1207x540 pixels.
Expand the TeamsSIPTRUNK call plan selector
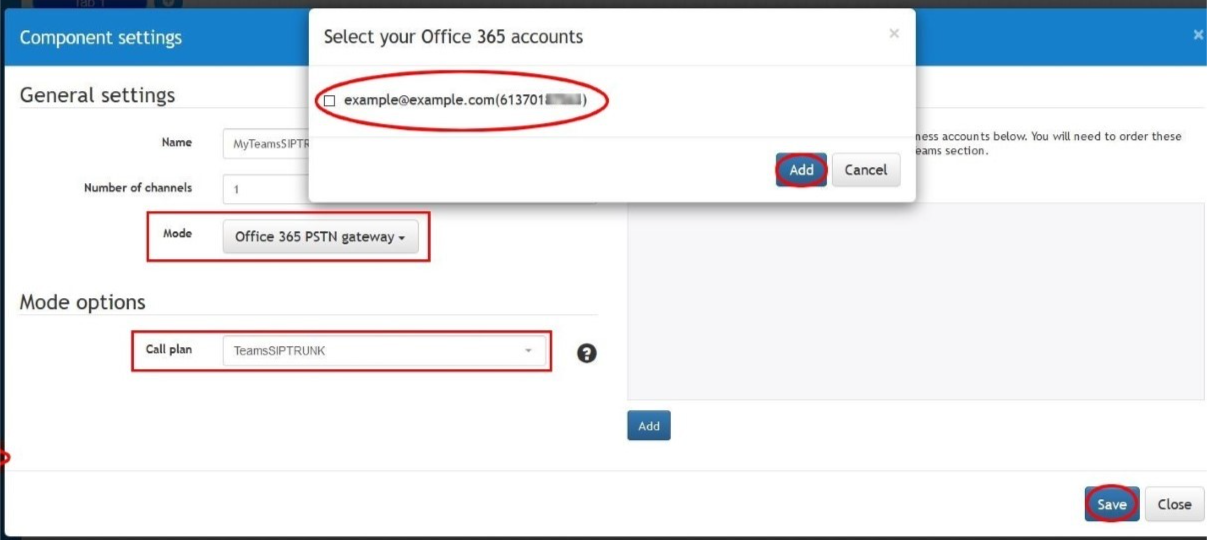tap(384, 351)
